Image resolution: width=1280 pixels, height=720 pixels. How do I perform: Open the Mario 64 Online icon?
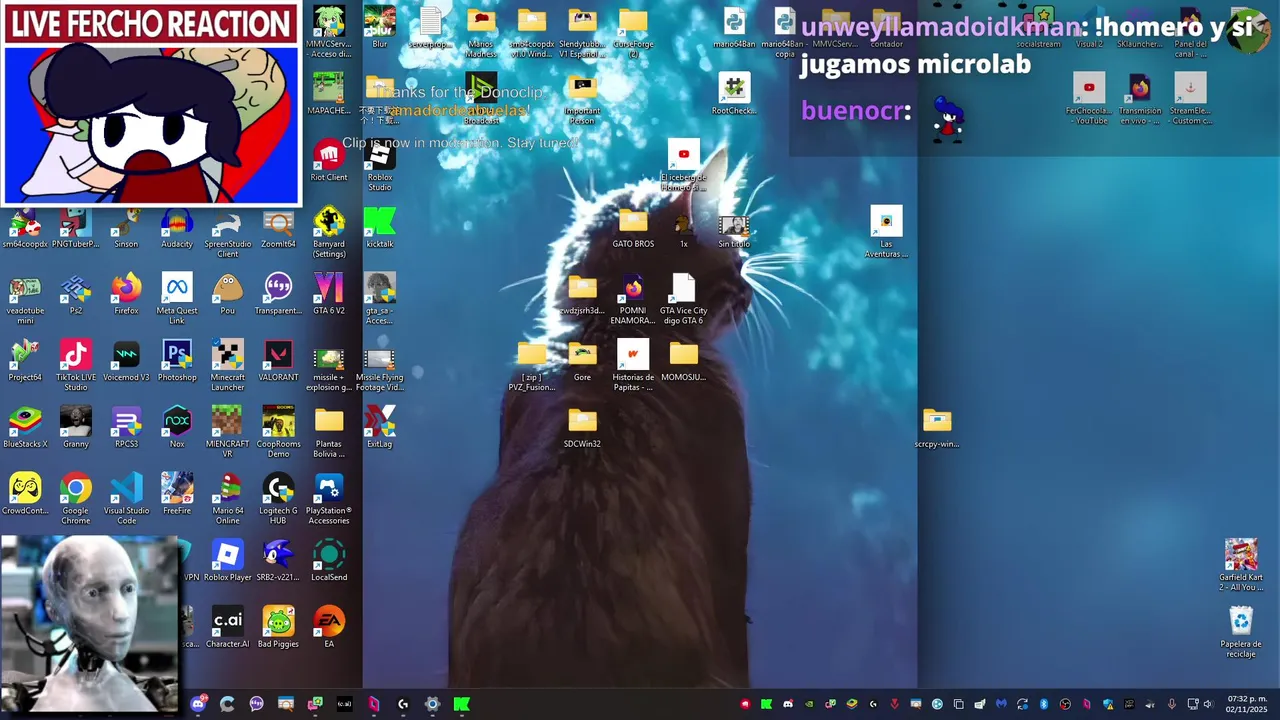[228, 500]
